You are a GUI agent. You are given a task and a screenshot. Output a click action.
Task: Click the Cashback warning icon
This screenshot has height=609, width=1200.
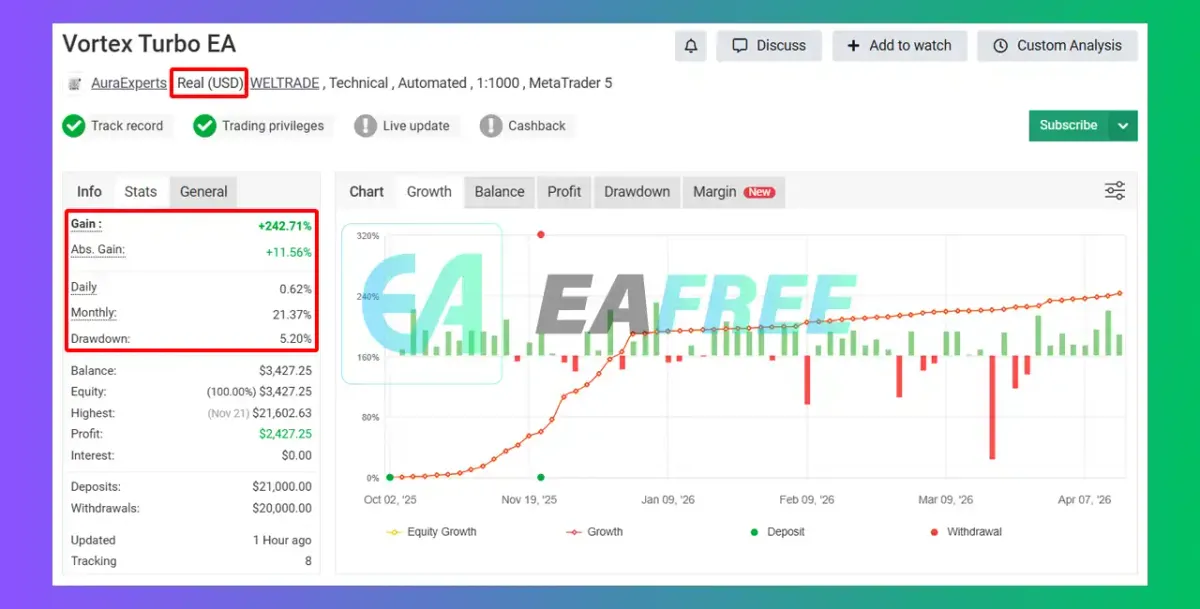pos(491,126)
